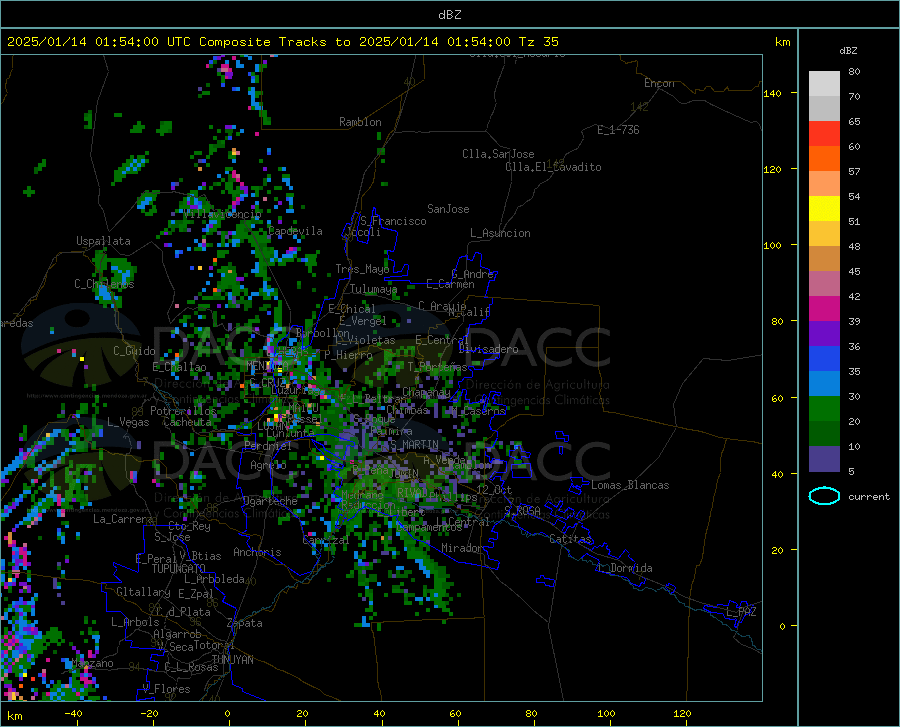Click the magenta 42 dBZ legend swatch

[824, 309]
